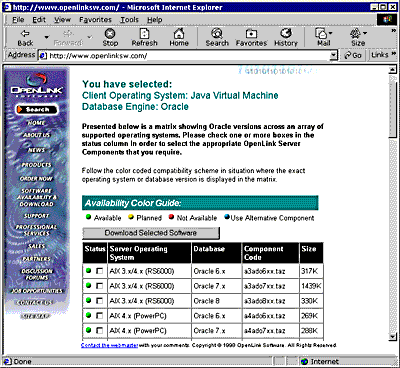This screenshot has width=400, height=368.
Task: Open HOME in the sidebar
Action: click(x=36, y=123)
